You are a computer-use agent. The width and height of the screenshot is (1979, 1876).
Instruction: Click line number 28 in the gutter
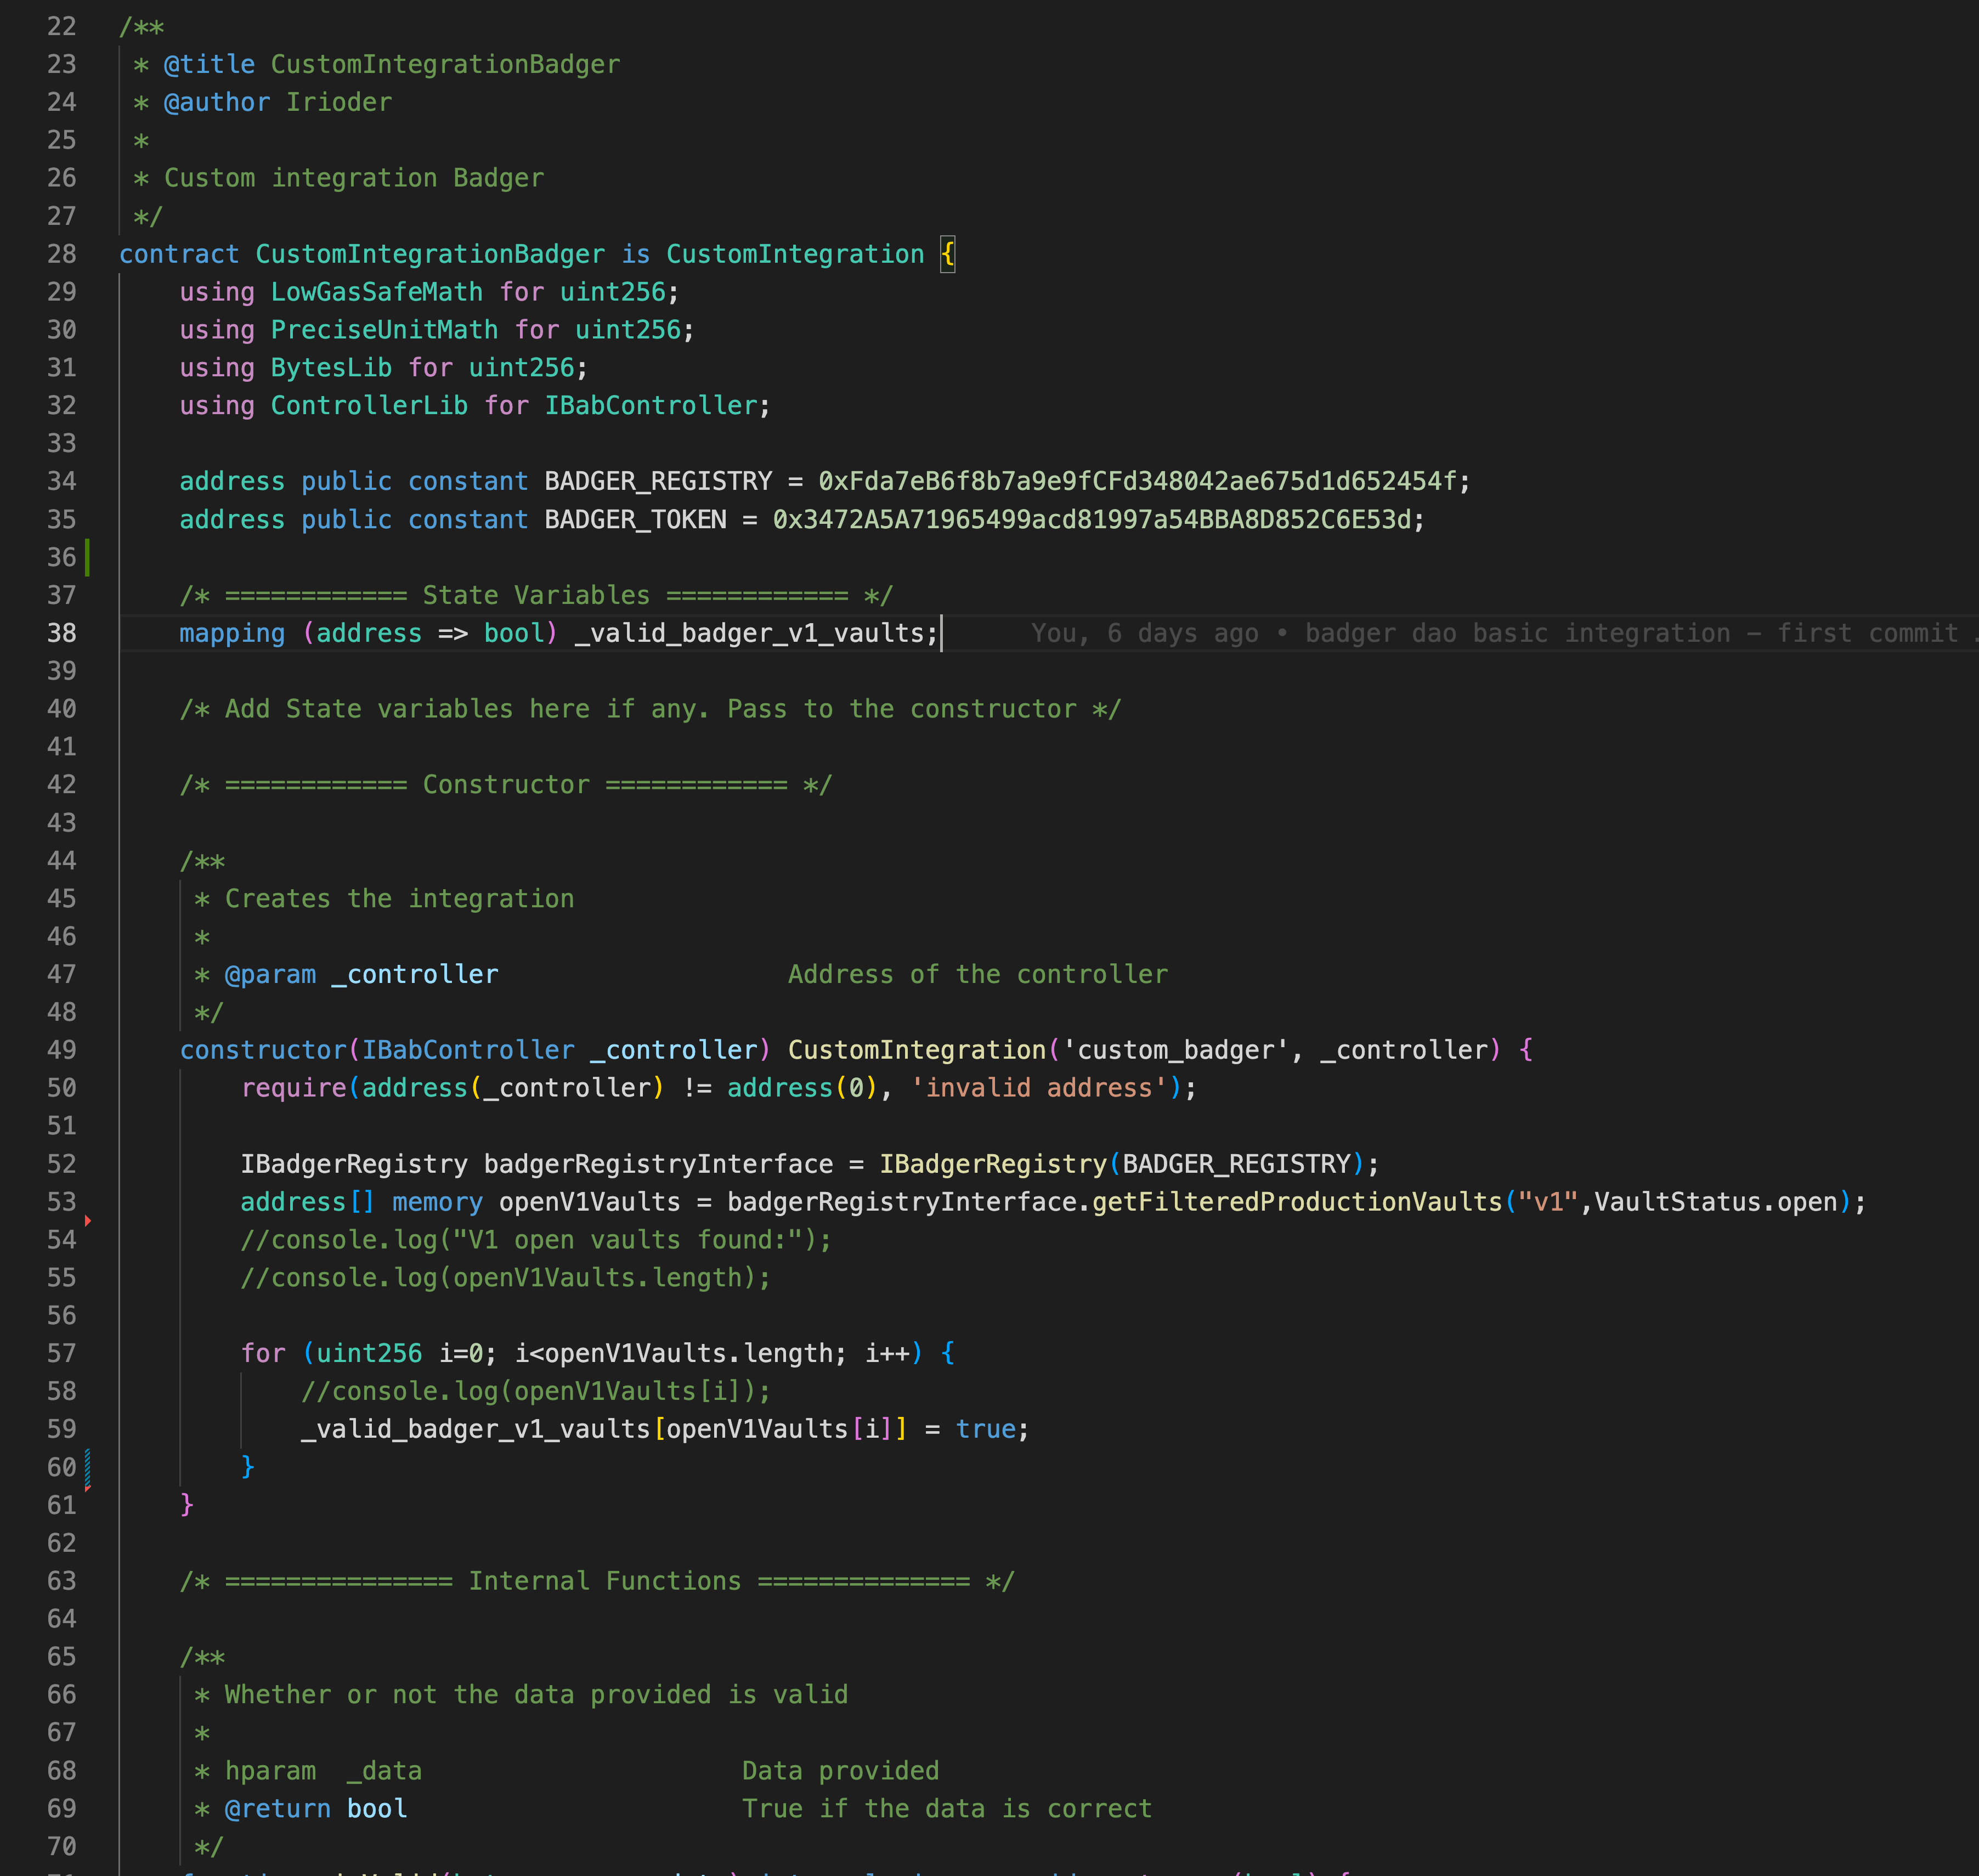[x=61, y=254]
